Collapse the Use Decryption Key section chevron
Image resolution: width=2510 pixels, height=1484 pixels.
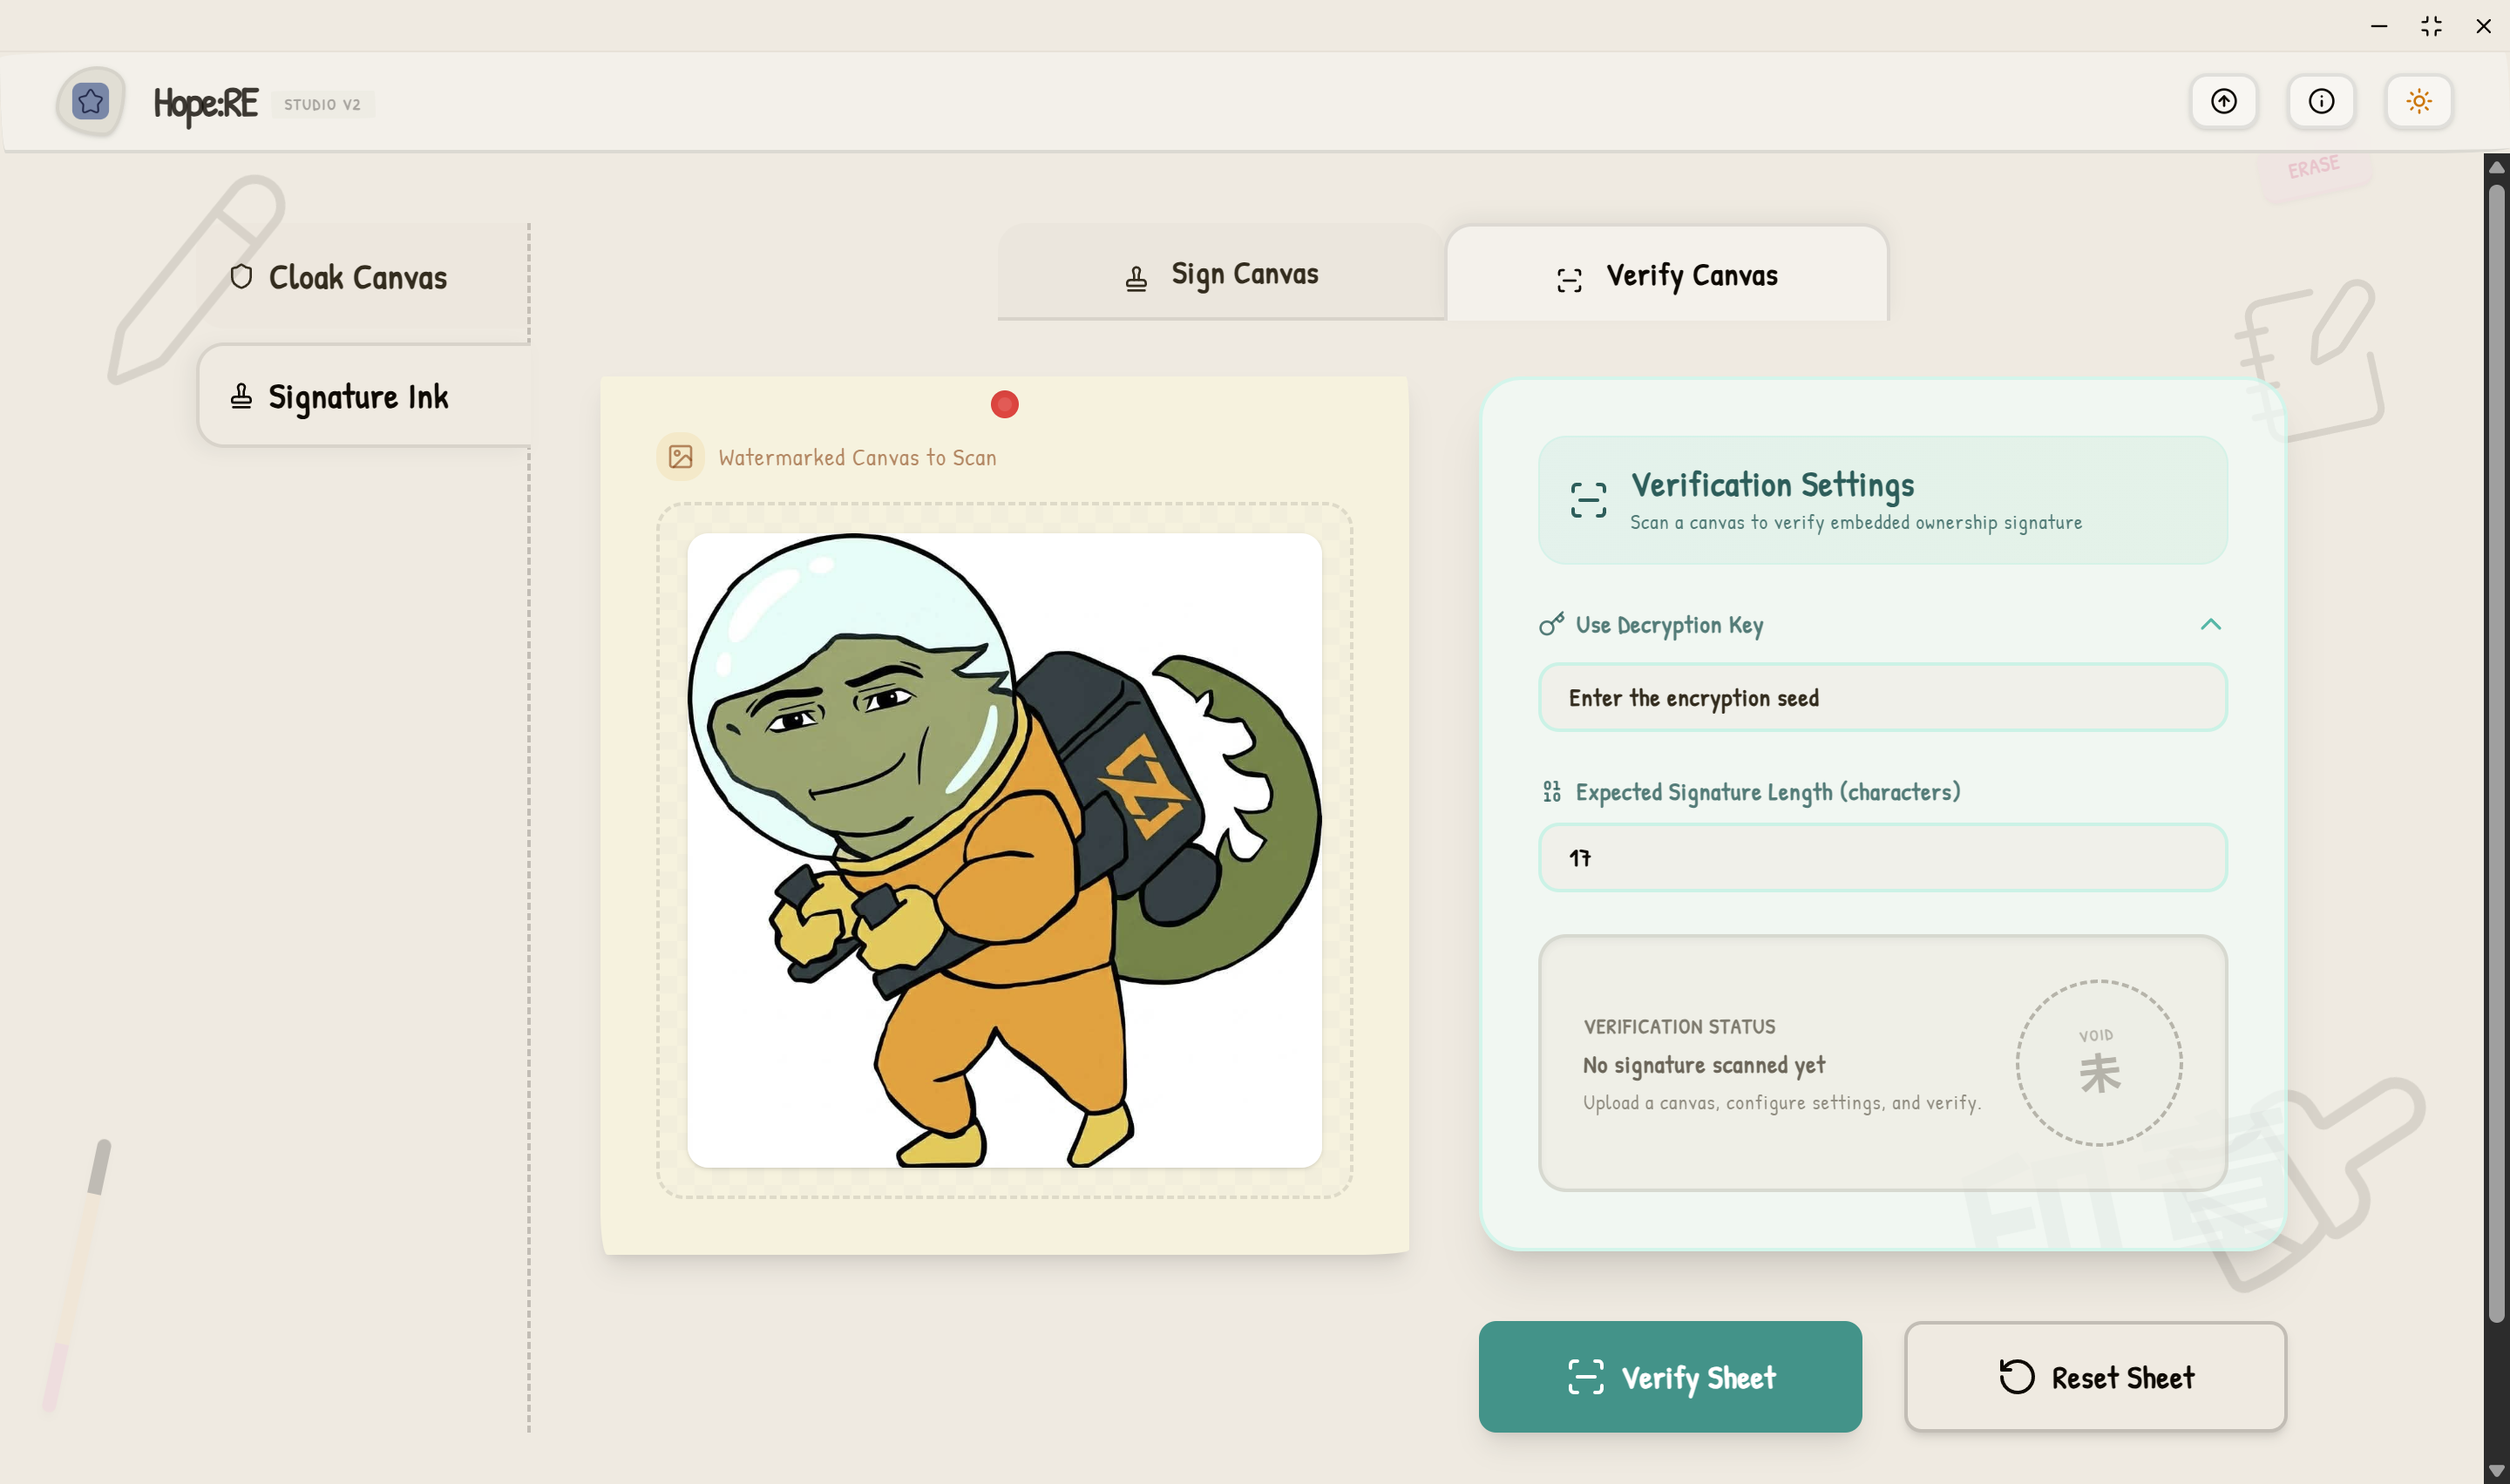(2210, 625)
